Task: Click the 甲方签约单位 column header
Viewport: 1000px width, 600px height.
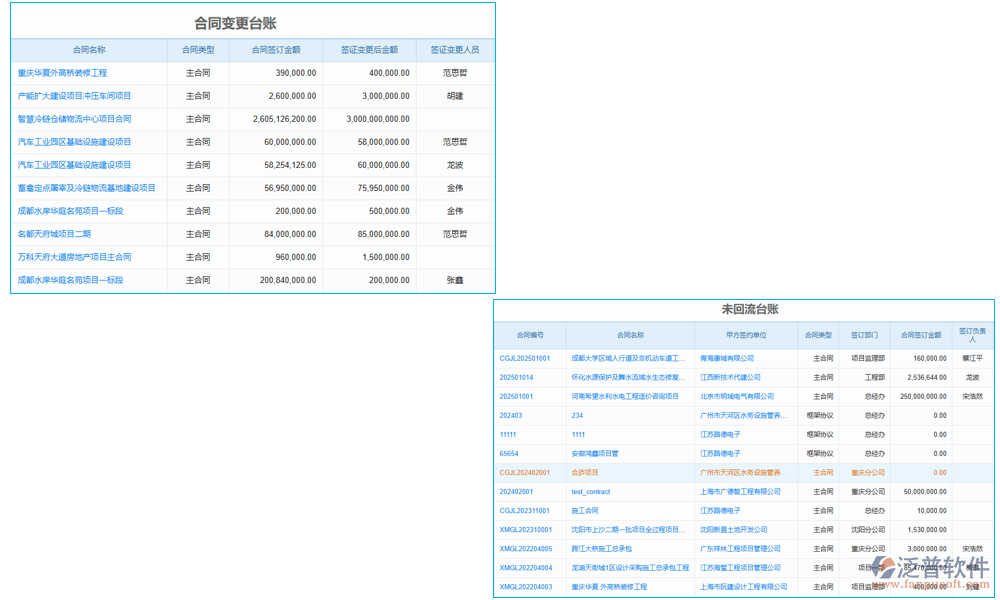Action: (x=745, y=335)
